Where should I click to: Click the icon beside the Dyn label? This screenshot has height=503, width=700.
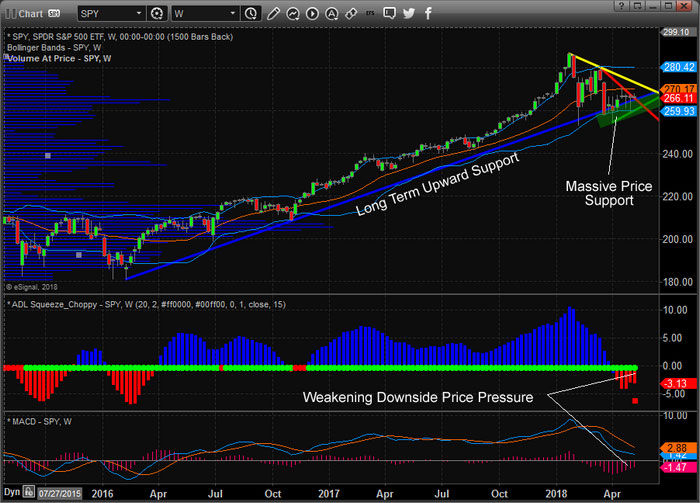(x=29, y=492)
